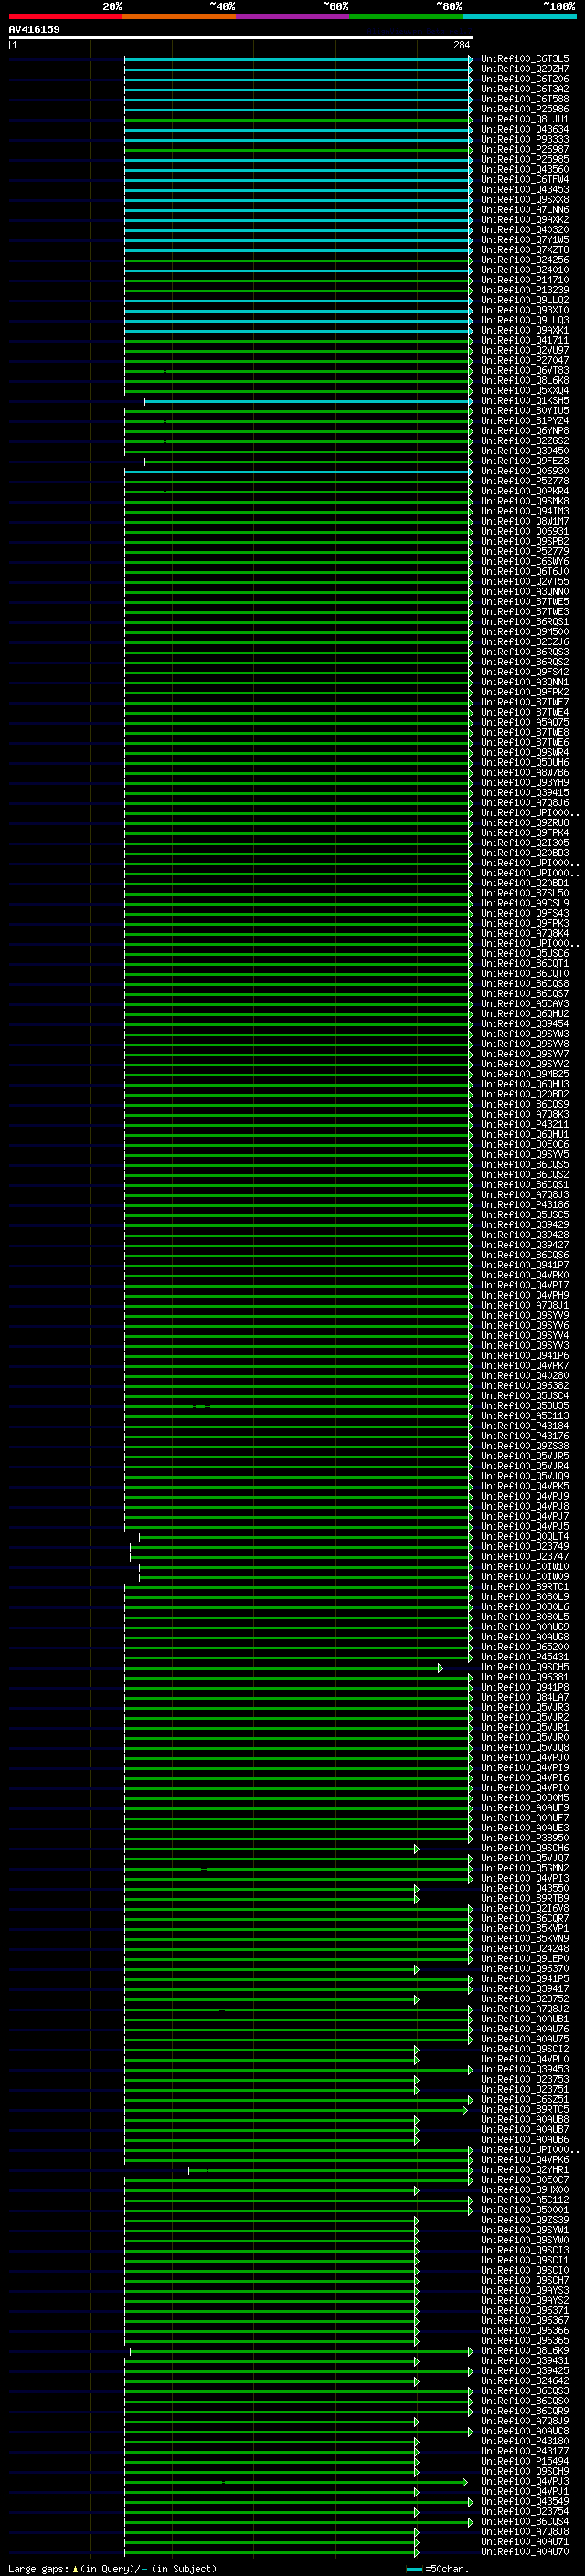Select the UniRef100_P43186 label
Viewport: 585px width, 2576px height.
(x=525, y=1205)
